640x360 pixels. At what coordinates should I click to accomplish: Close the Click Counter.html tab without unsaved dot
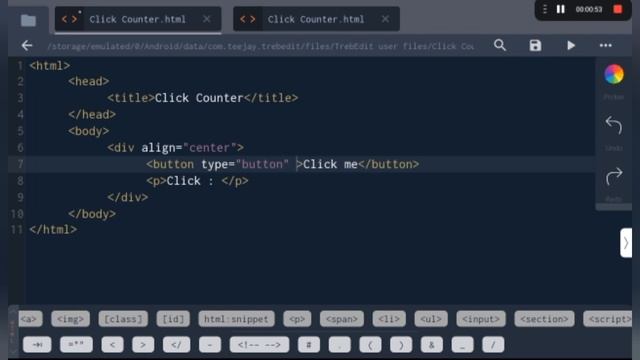(385, 19)
